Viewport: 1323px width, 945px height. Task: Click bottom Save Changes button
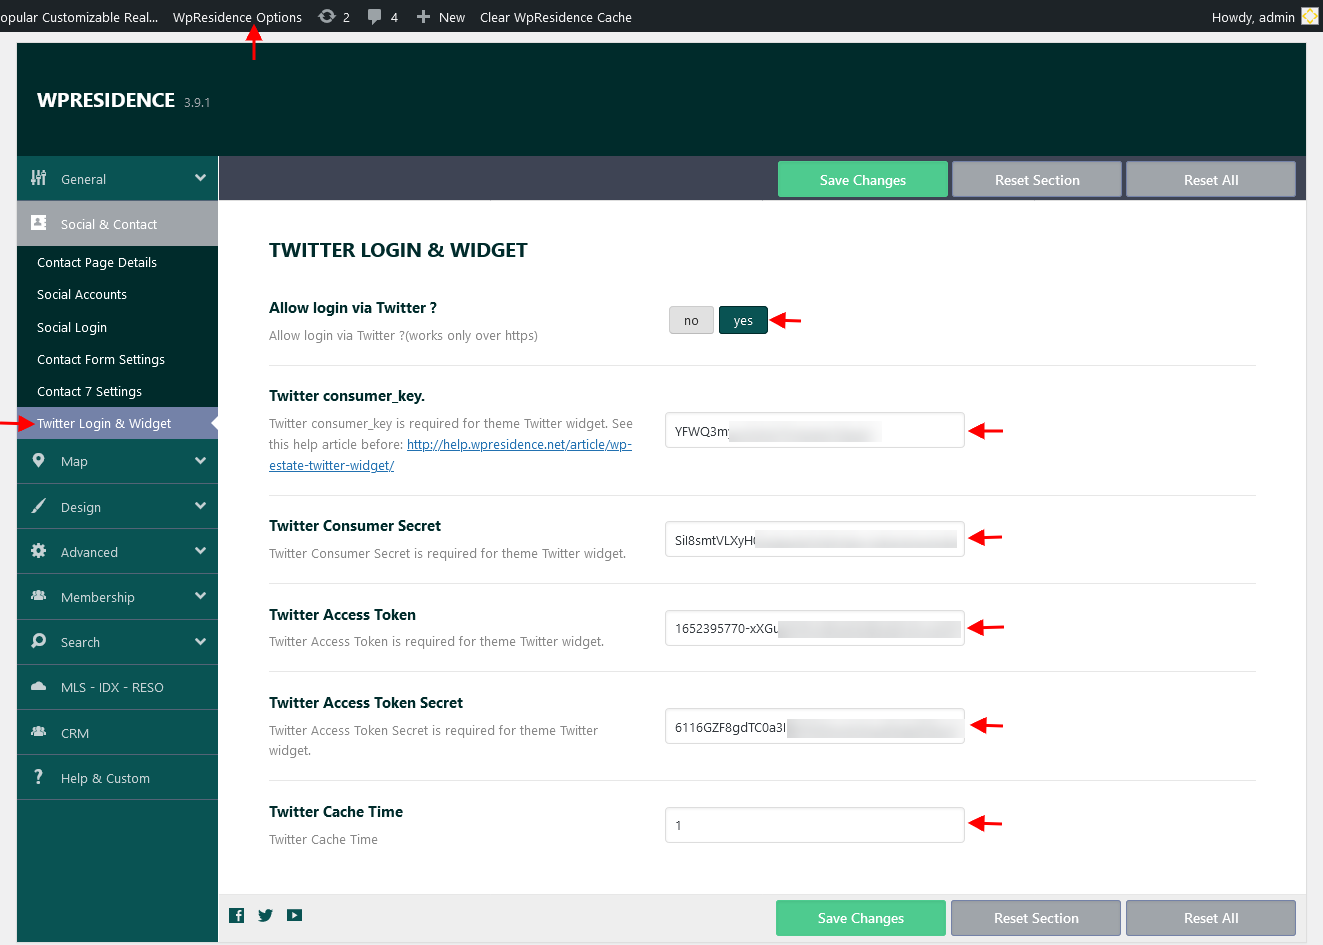(861, 918)
